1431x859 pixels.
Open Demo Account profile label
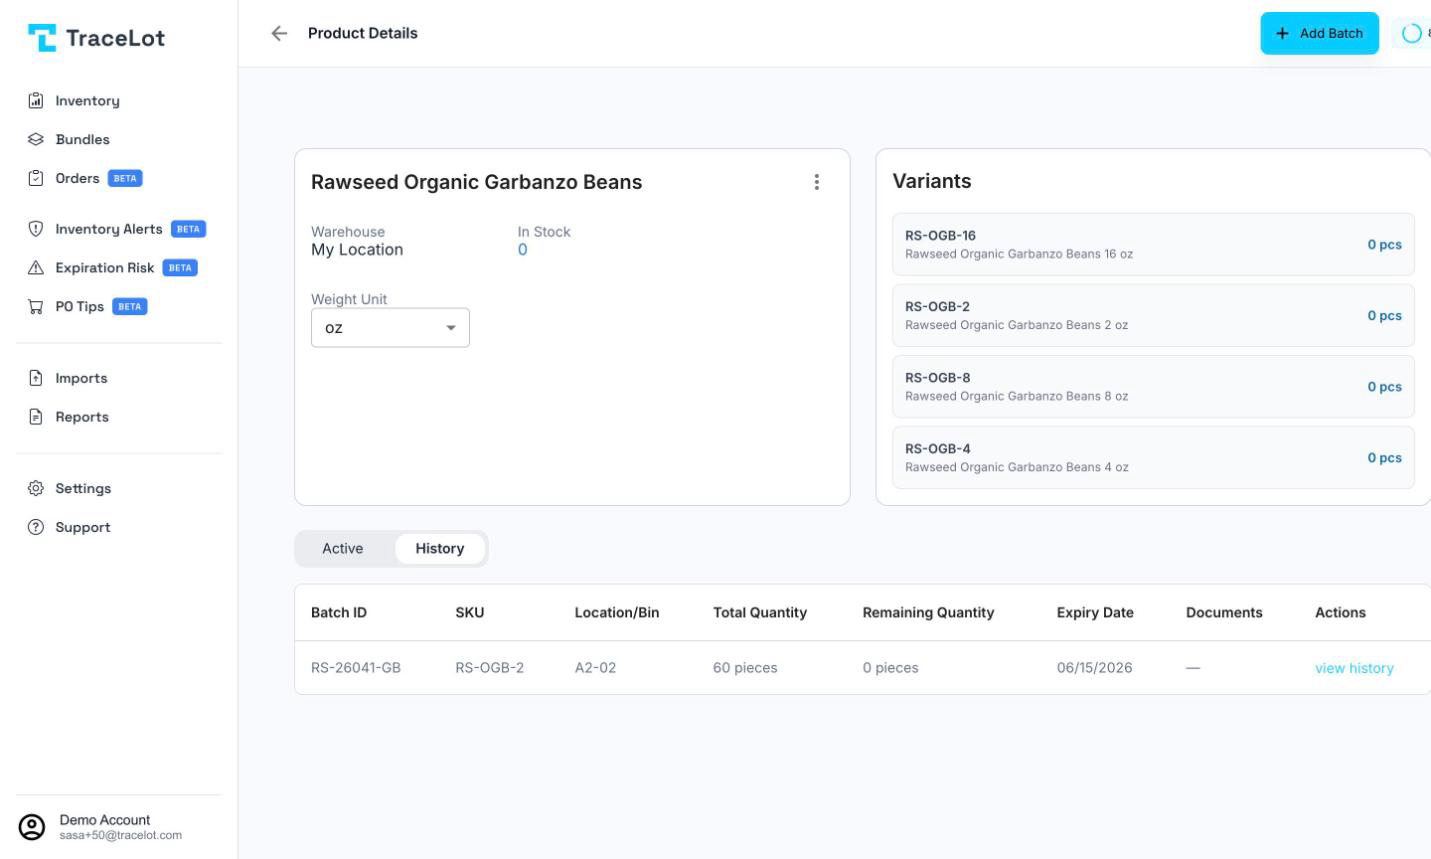pos(105,820)
